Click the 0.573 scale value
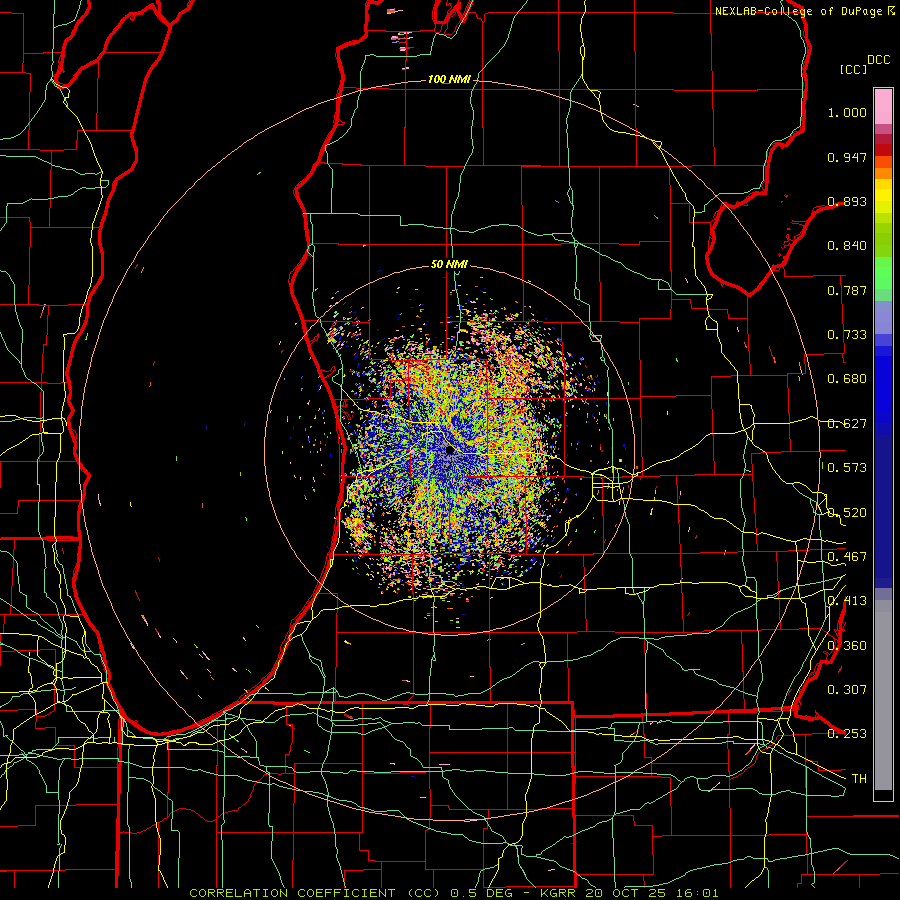 pos(847,468)
